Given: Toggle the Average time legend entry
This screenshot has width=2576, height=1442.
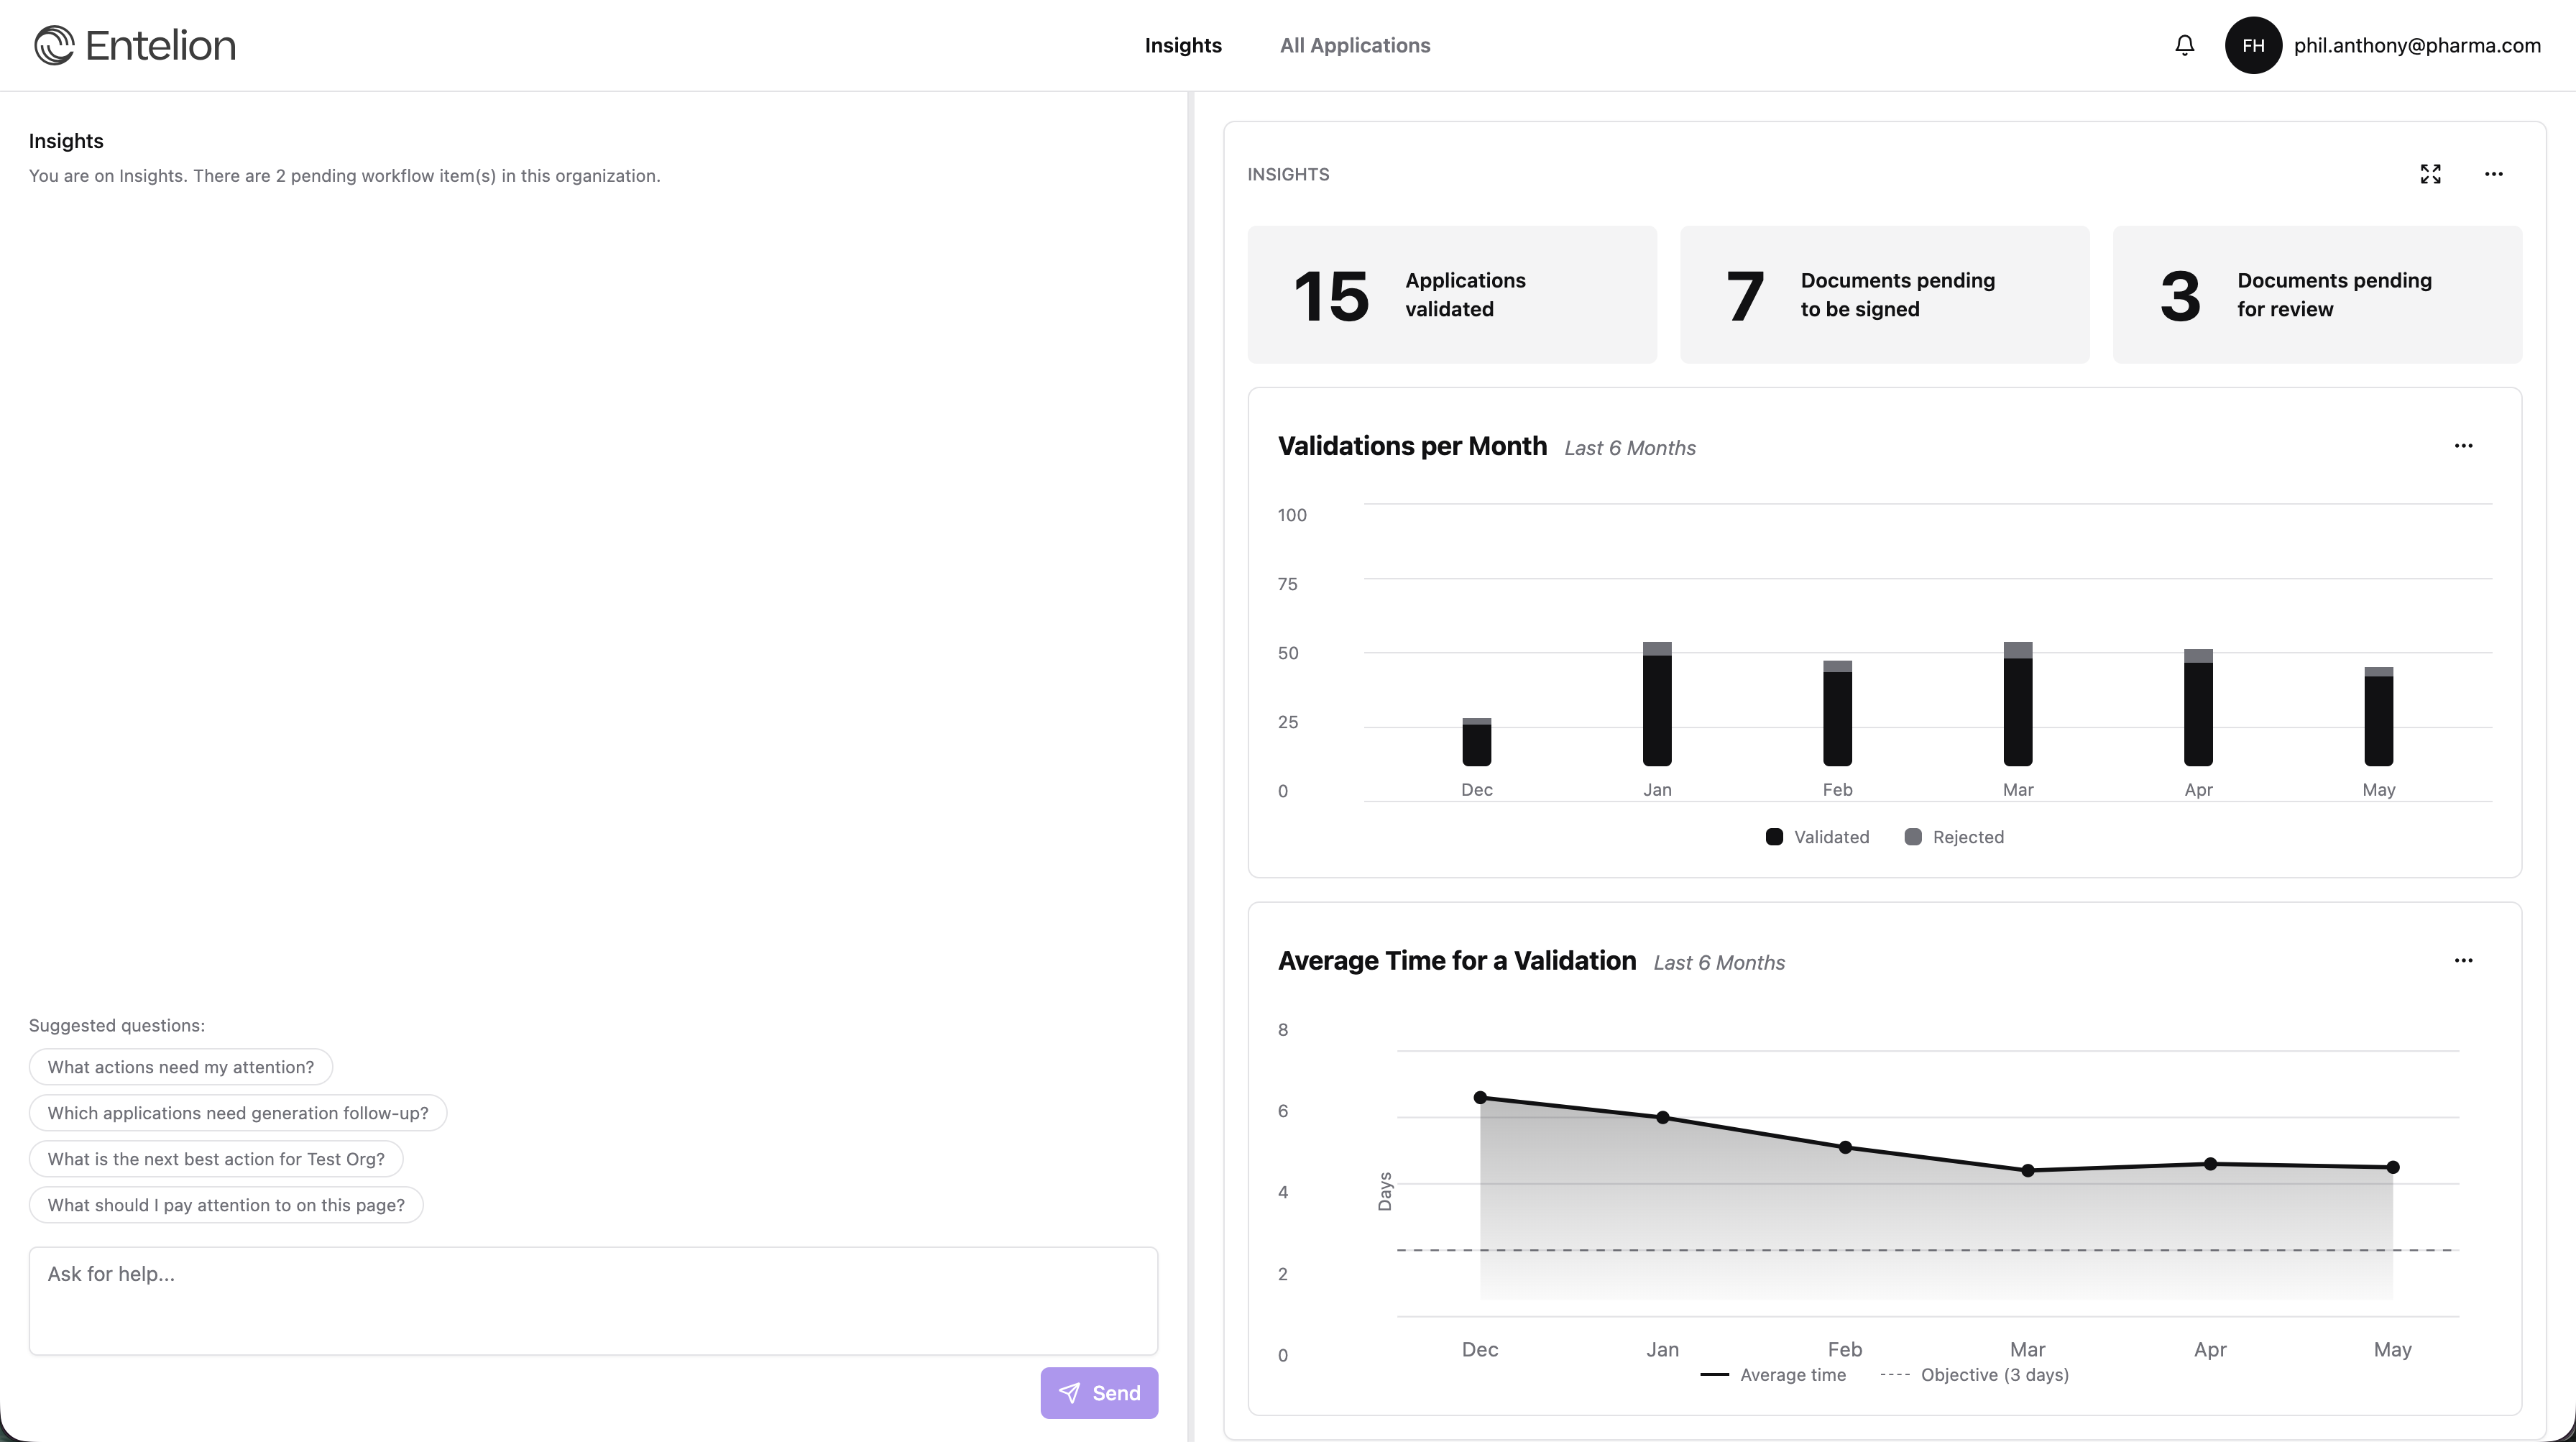Looking at the screenshot, I should pyautogui.click(x=1773, y=1375).
